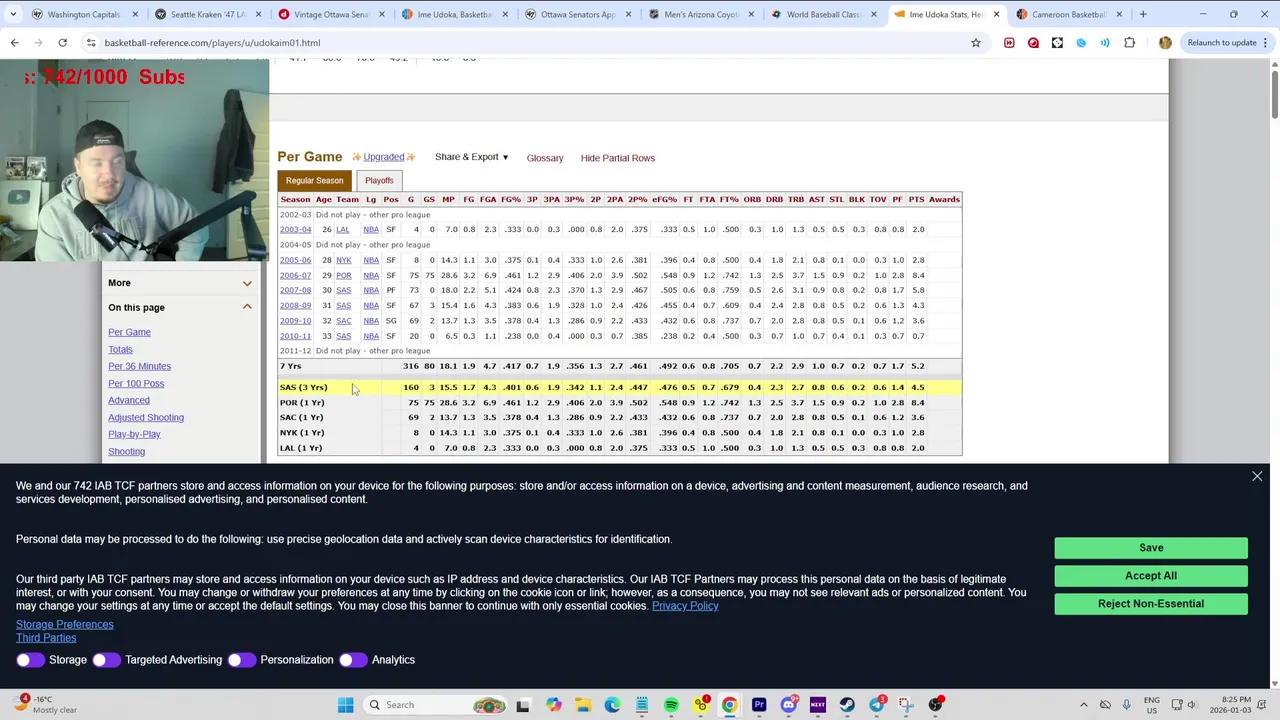
Task: Open Steam from the taskbar
Action: tap(847, 705)
